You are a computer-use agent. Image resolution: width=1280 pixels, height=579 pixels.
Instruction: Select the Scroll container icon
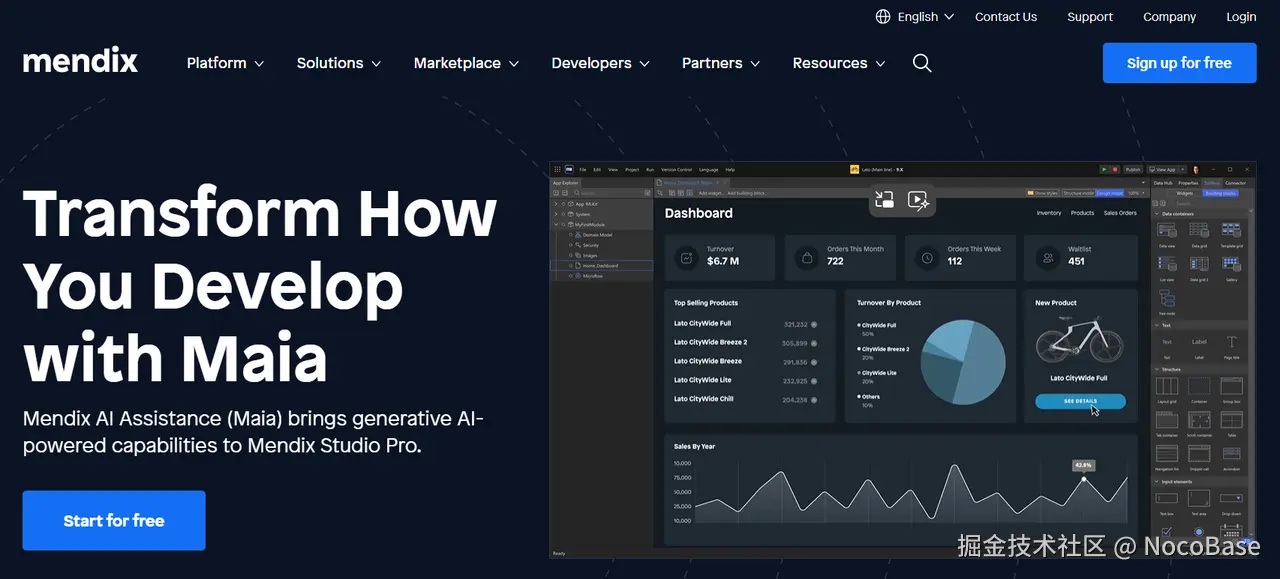(1199, 420)
